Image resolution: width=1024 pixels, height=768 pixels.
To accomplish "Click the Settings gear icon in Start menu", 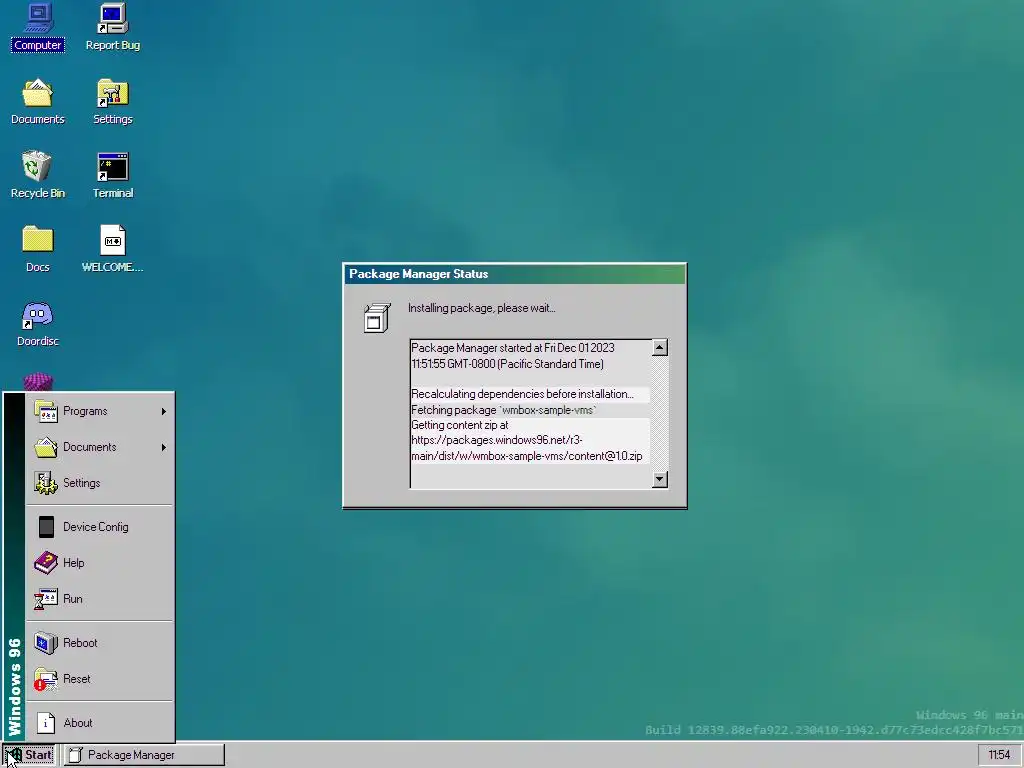I will point(45,483).
